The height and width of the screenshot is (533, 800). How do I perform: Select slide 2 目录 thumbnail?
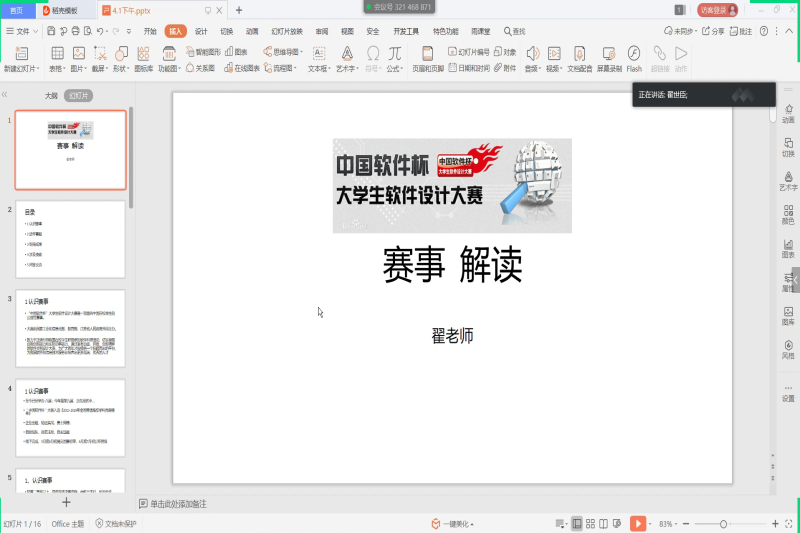(70, 239)
